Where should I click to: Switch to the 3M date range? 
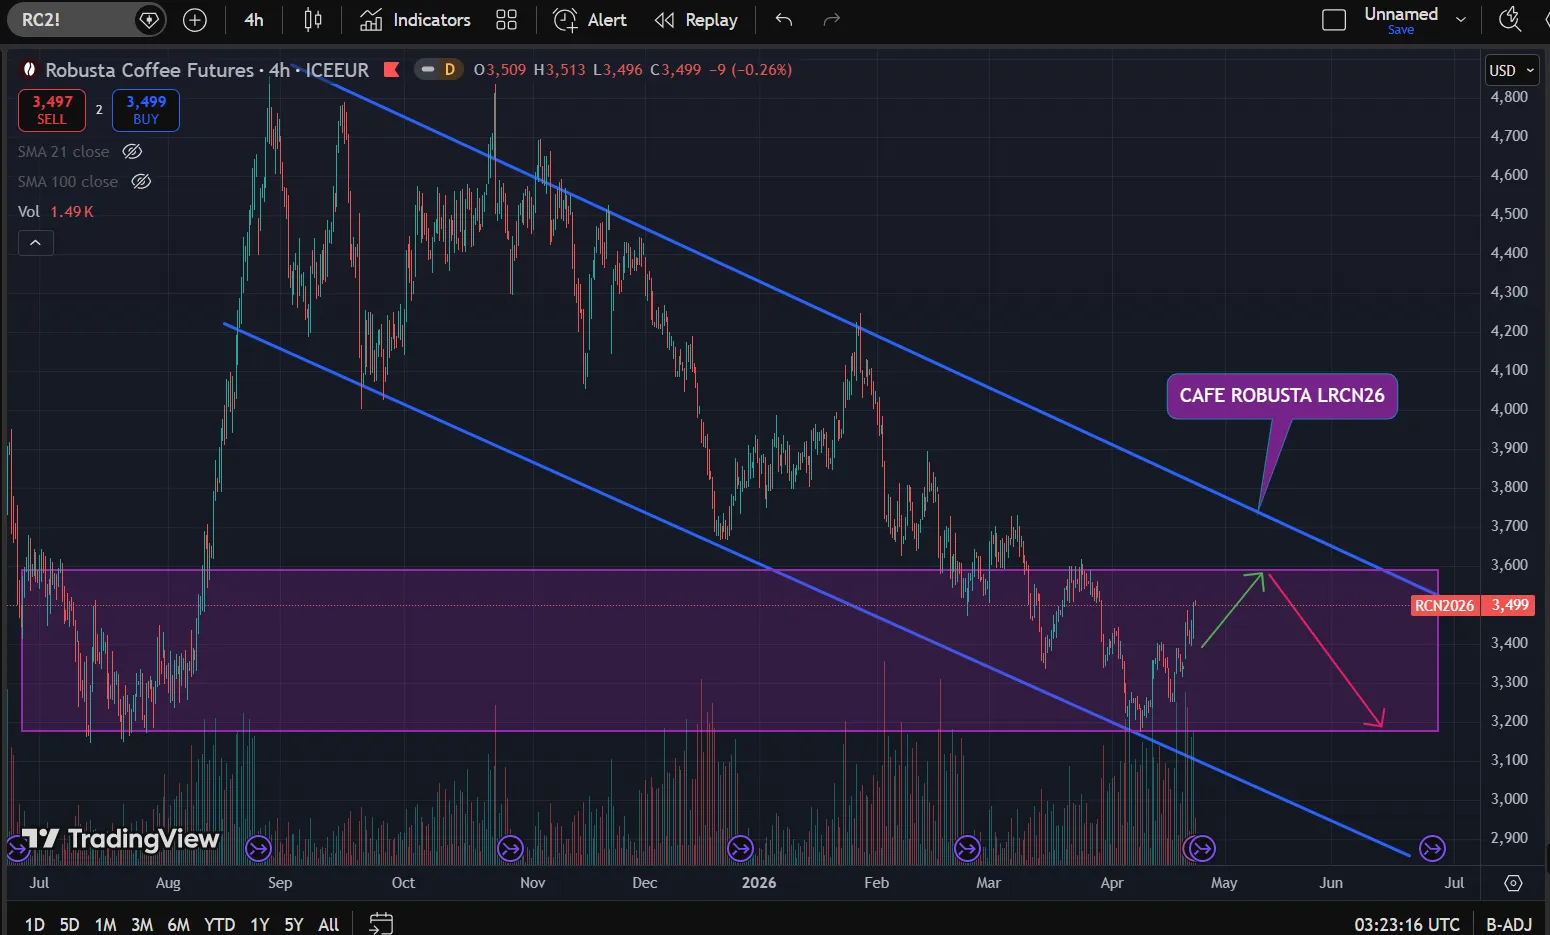coord(142,924)
